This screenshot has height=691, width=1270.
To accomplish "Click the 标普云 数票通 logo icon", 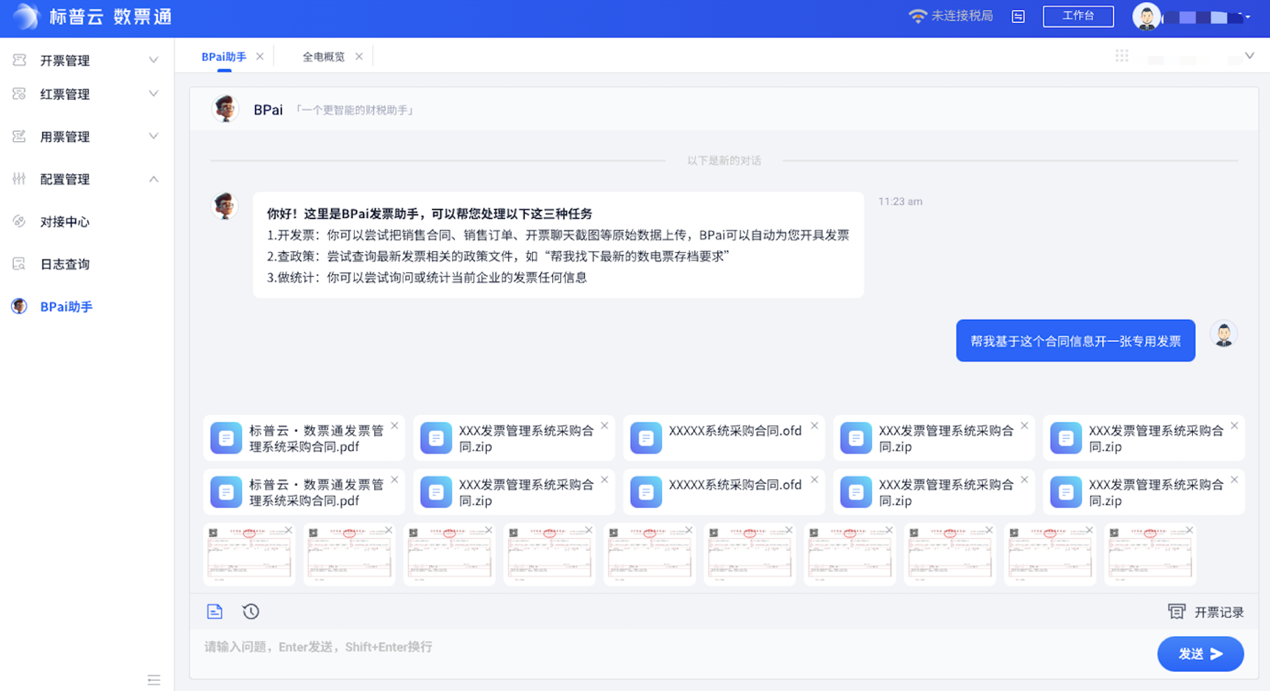I will [x=26, y=17].
